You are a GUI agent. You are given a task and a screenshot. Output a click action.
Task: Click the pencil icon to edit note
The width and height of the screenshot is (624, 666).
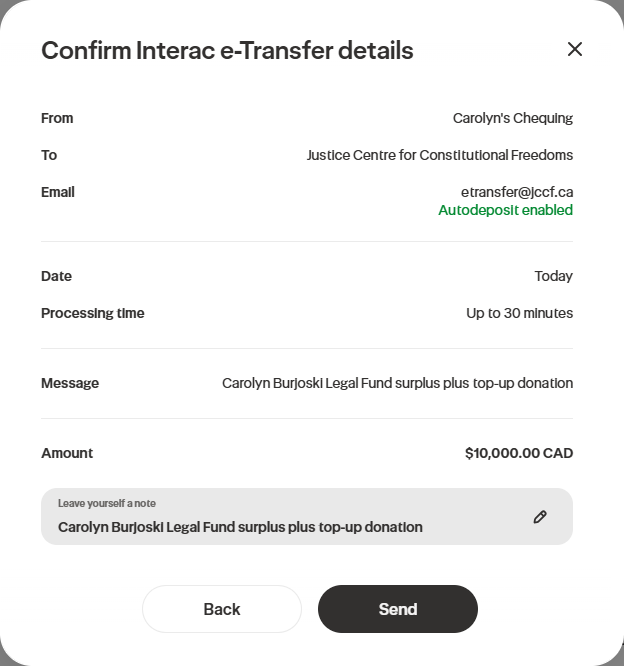pos(540,517)
